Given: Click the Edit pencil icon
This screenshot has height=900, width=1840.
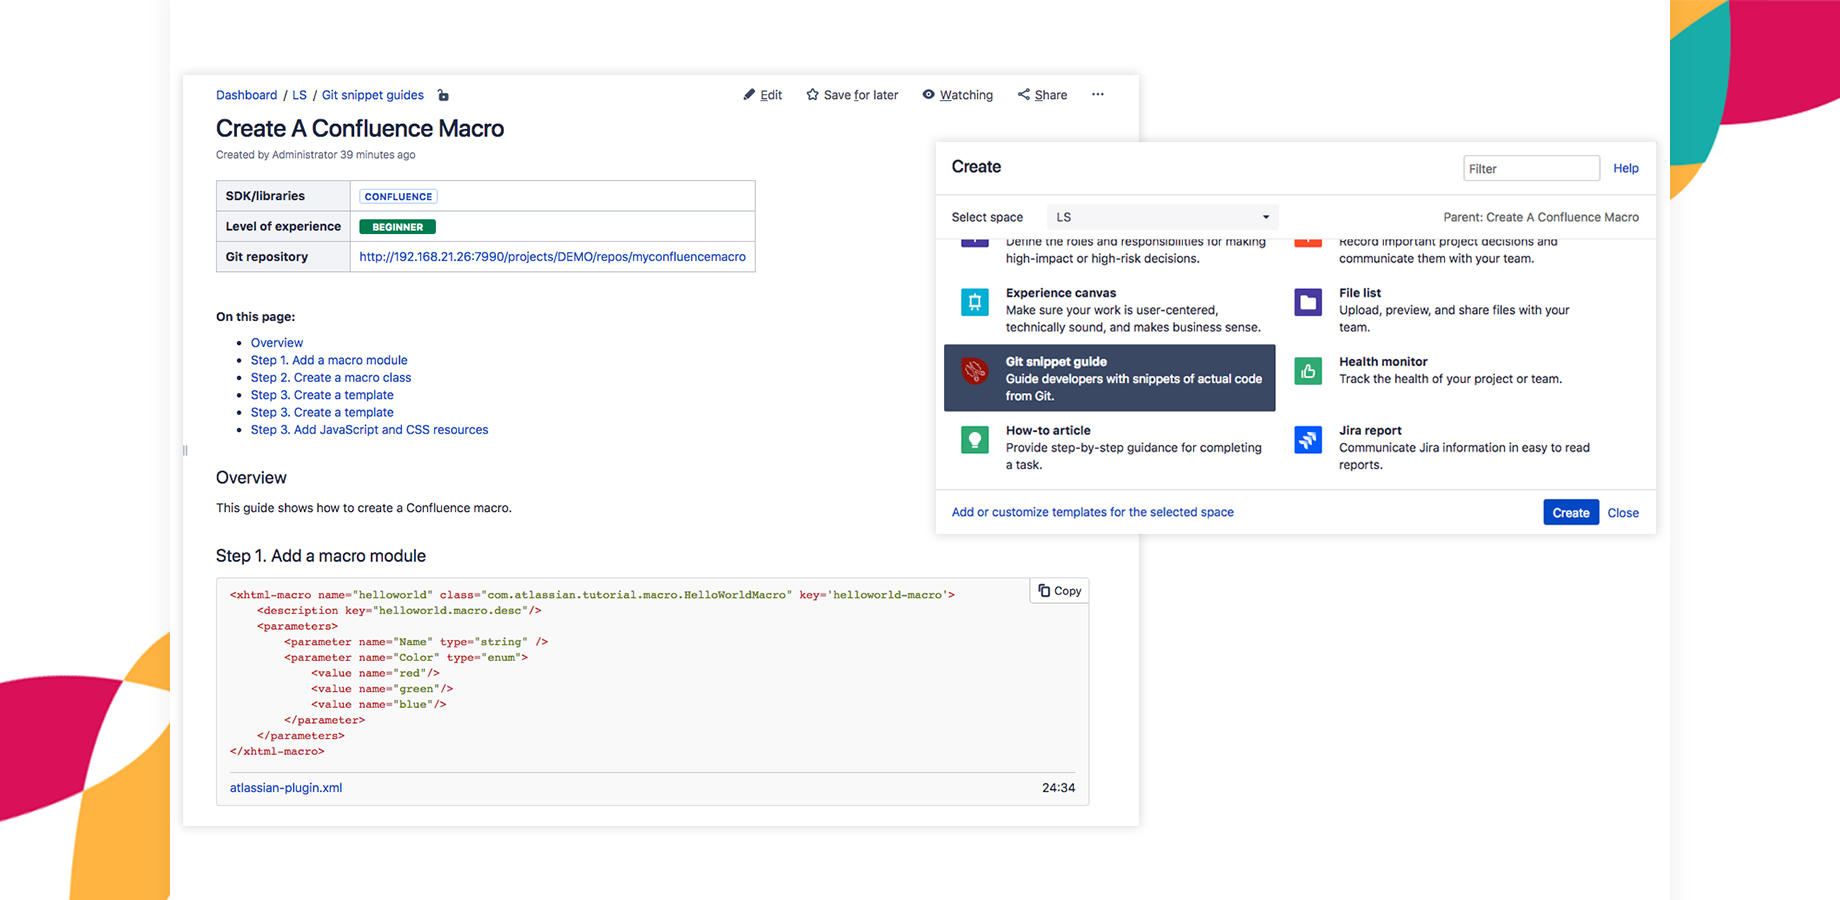Looking at the screenshot, I should (x=750, y=95).
